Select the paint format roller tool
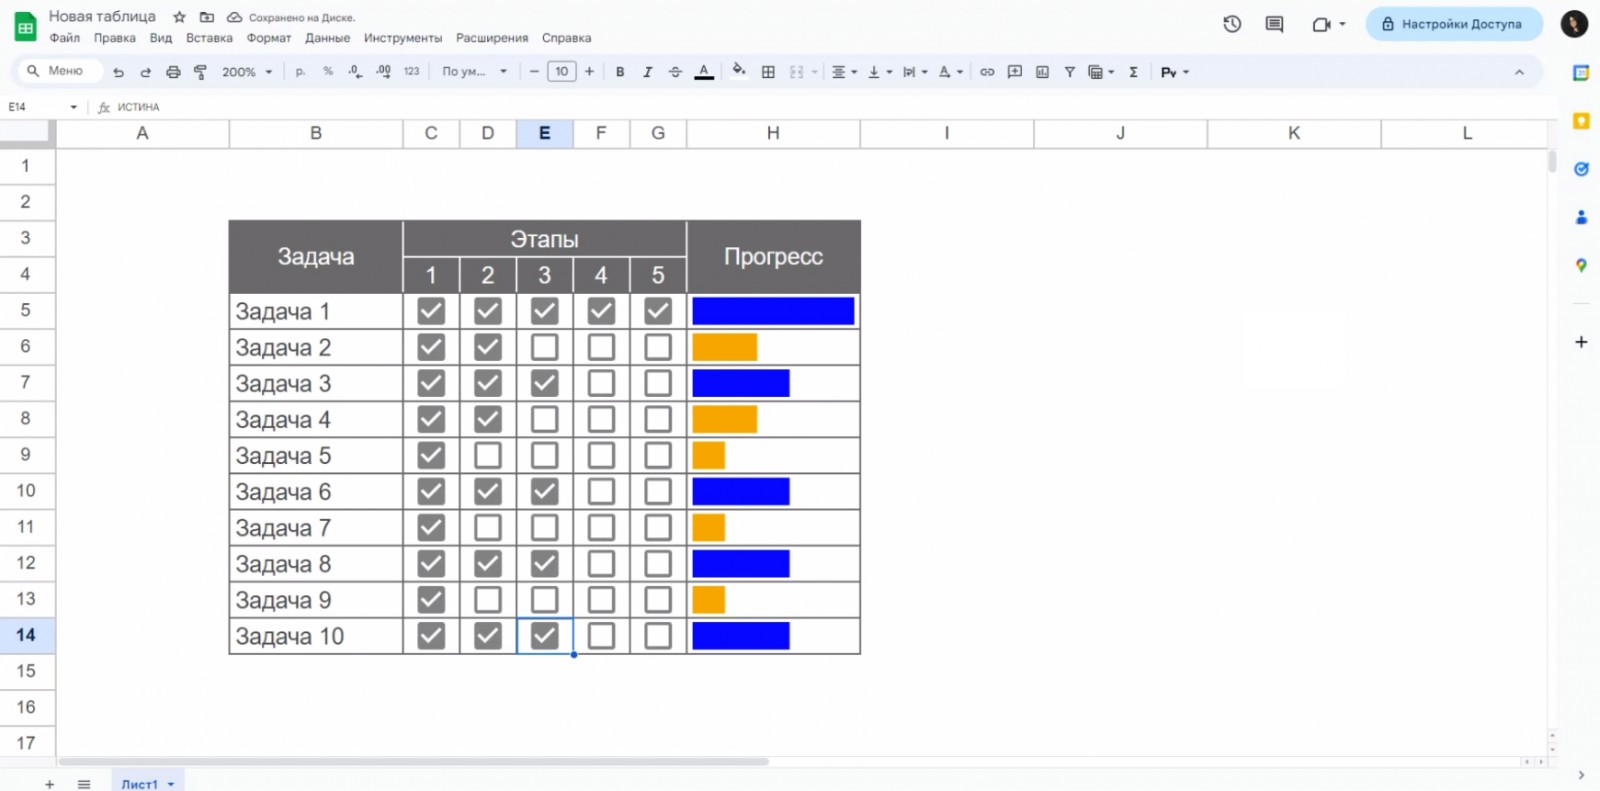Viewport: 1600px width, 791px height. coord(200,72)
